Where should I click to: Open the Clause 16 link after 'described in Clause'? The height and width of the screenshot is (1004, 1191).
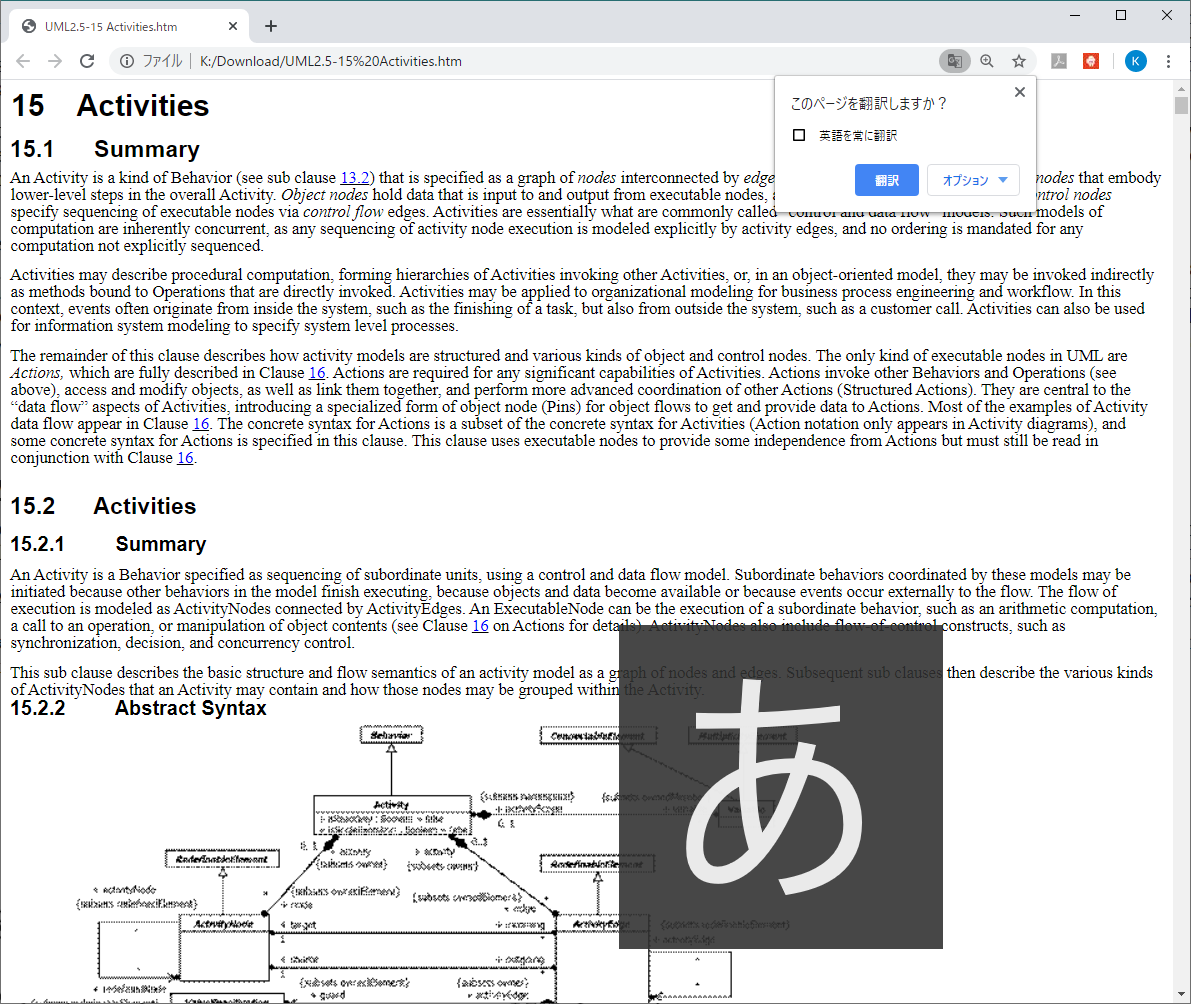(x=317, y=373)
